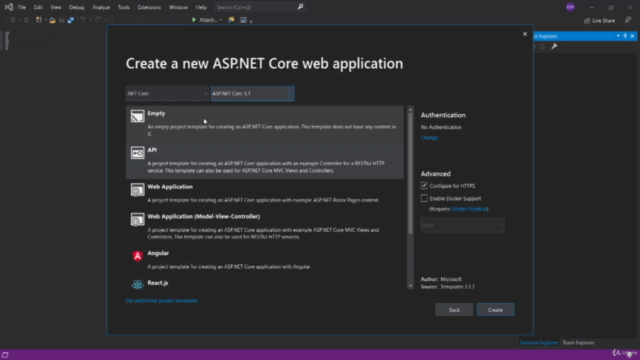Click the search magnifier icon
The image size is (640, 360).
point(300,7)
